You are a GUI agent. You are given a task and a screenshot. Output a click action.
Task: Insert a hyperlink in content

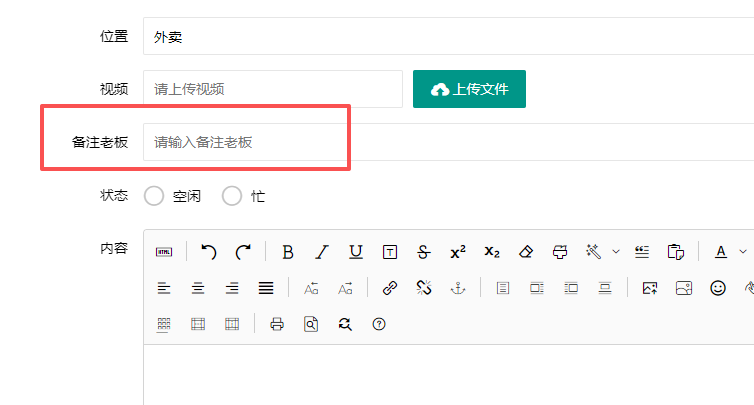point(390,288)
